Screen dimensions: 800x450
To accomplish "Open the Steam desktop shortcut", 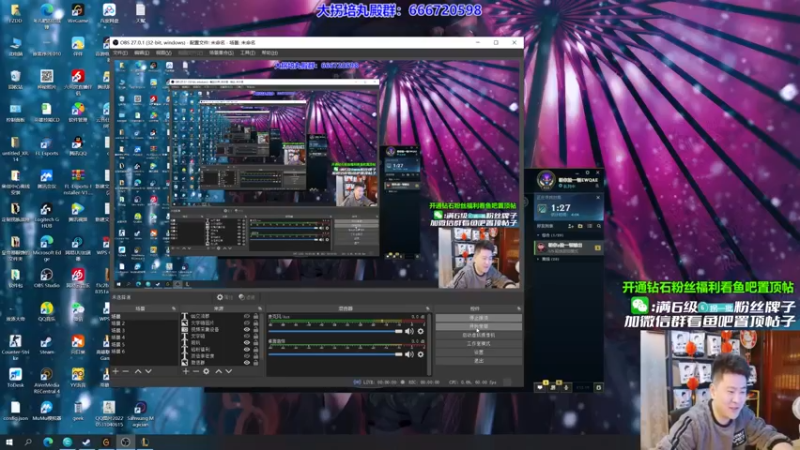I will (46, 344).
